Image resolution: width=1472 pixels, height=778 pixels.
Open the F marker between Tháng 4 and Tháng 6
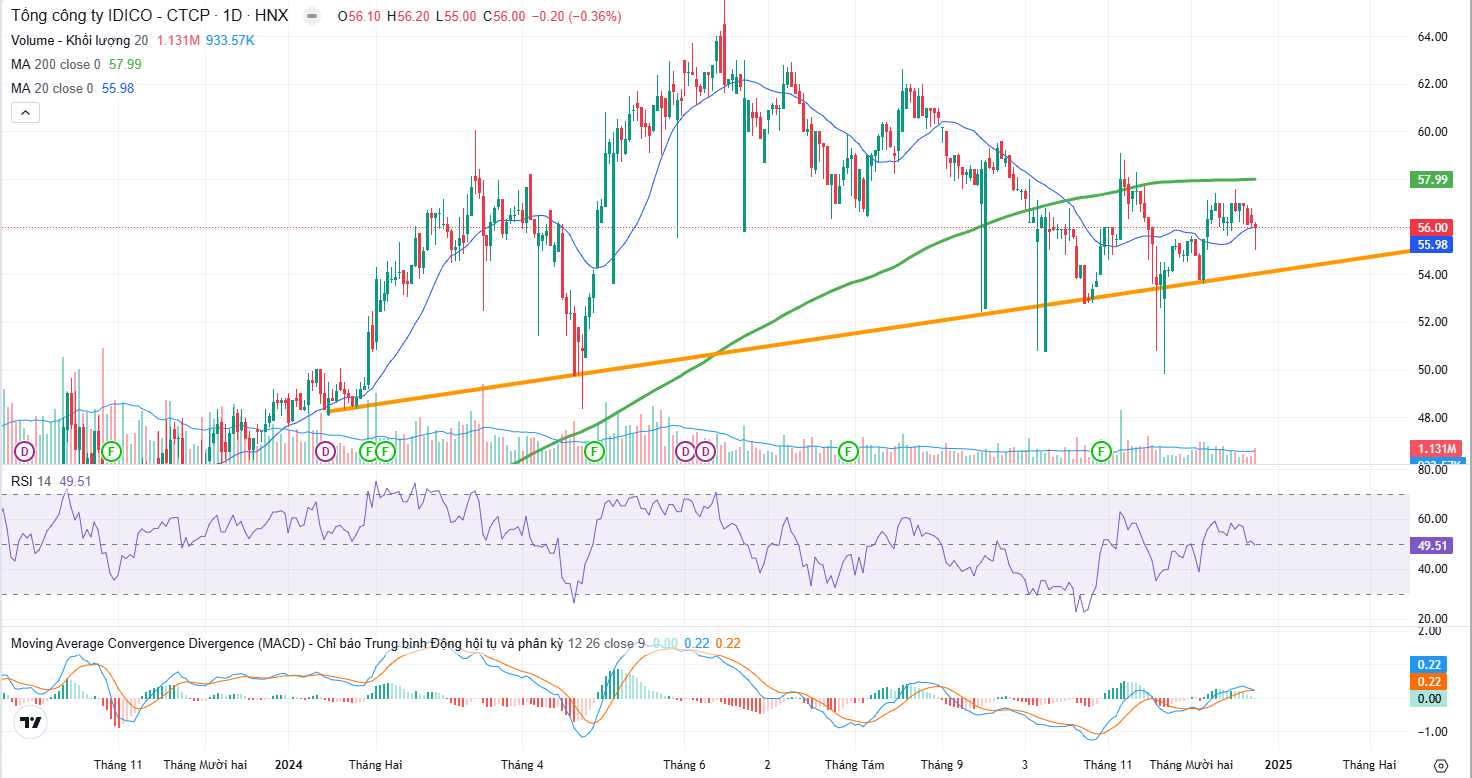click(594, 451)
